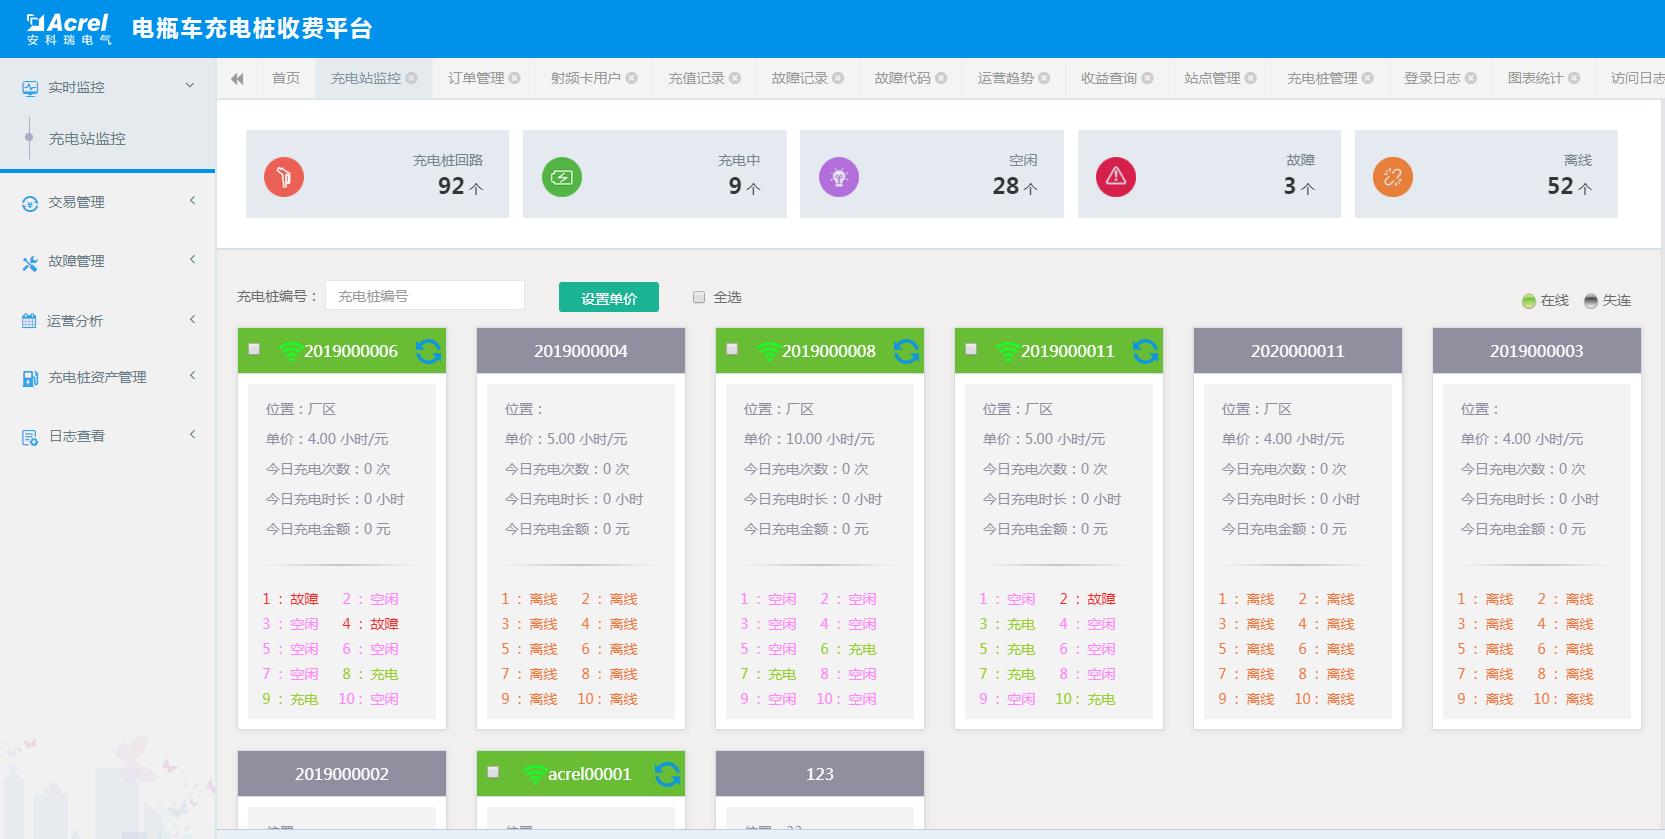Click refresh icon on station 2019000008

point(906,351)
